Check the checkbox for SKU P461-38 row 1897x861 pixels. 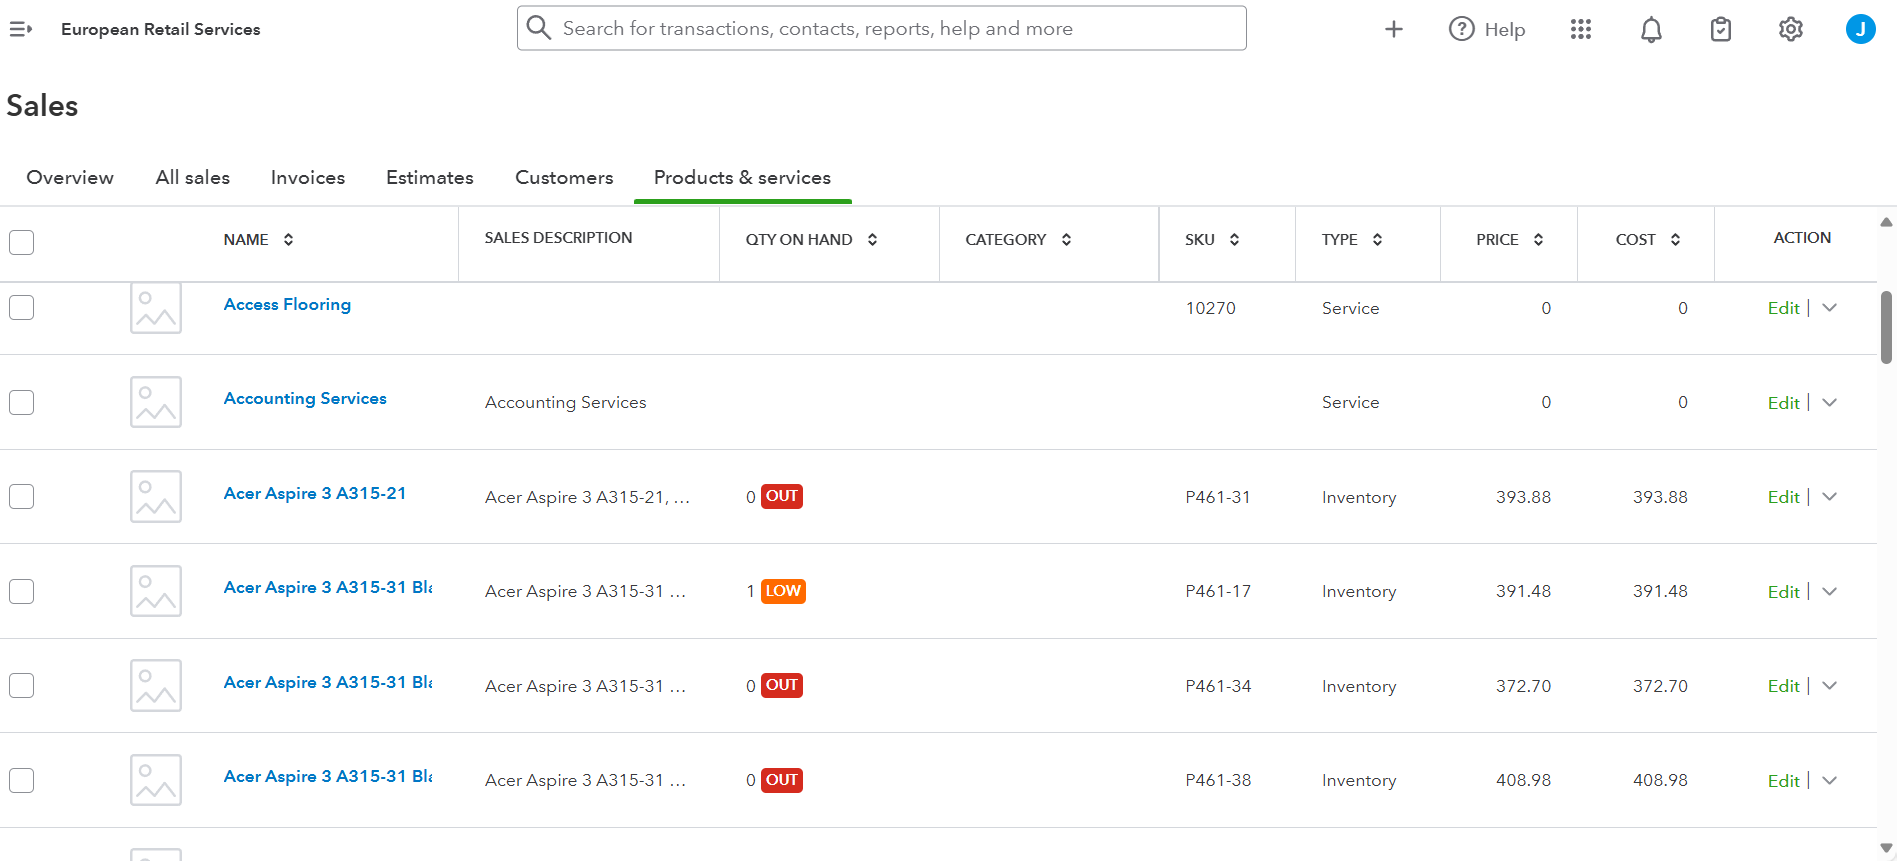click(x=21, y=780)
